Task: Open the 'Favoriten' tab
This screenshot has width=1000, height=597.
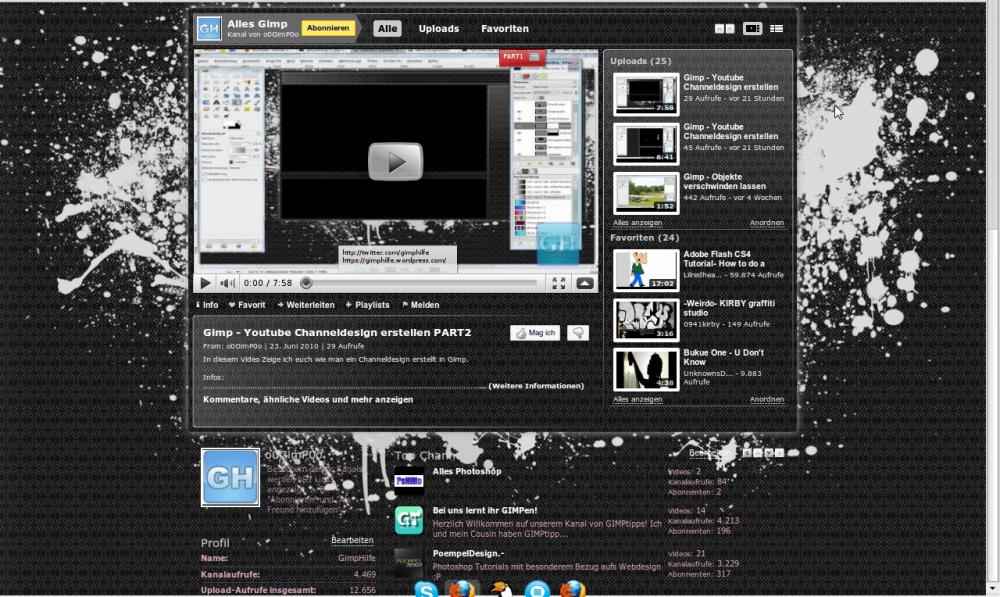Action: click(x=504, y=28)
